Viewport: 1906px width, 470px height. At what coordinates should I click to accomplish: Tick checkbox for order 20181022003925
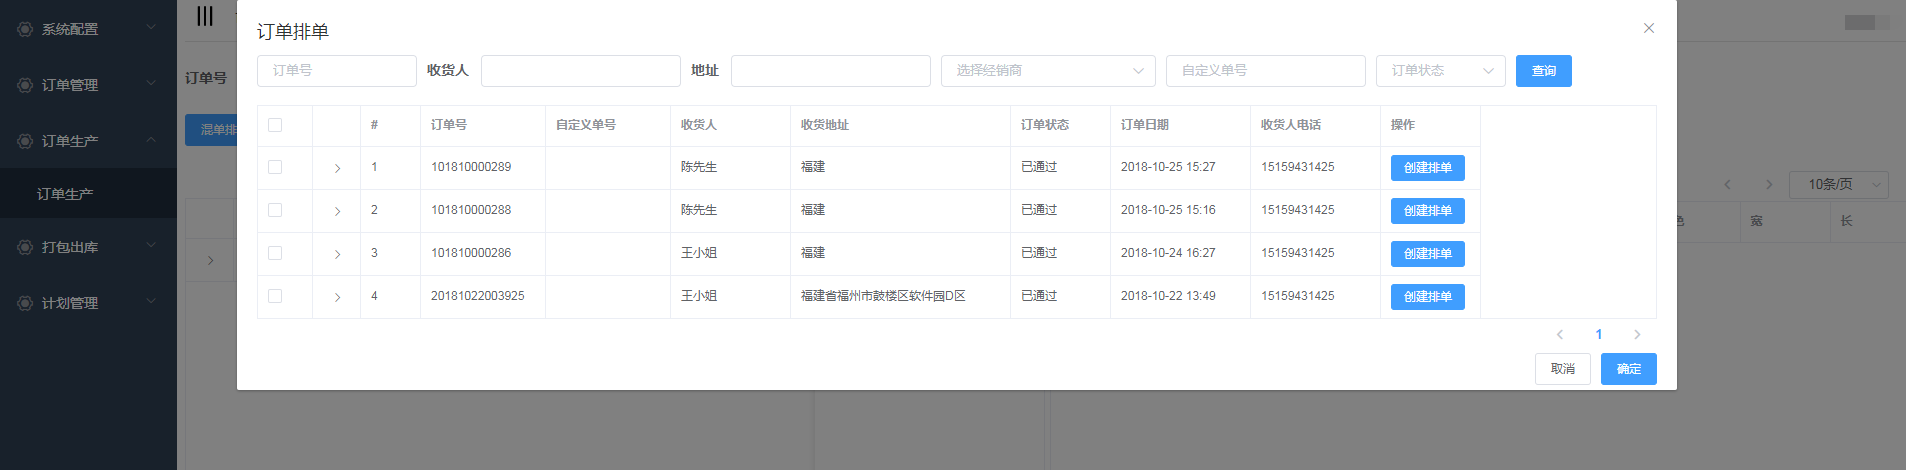point(275,296)
